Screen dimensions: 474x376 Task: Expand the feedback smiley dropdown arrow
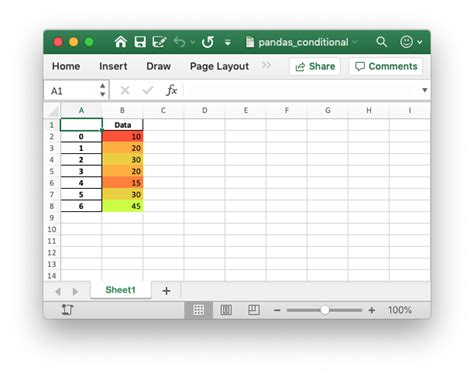420,42
